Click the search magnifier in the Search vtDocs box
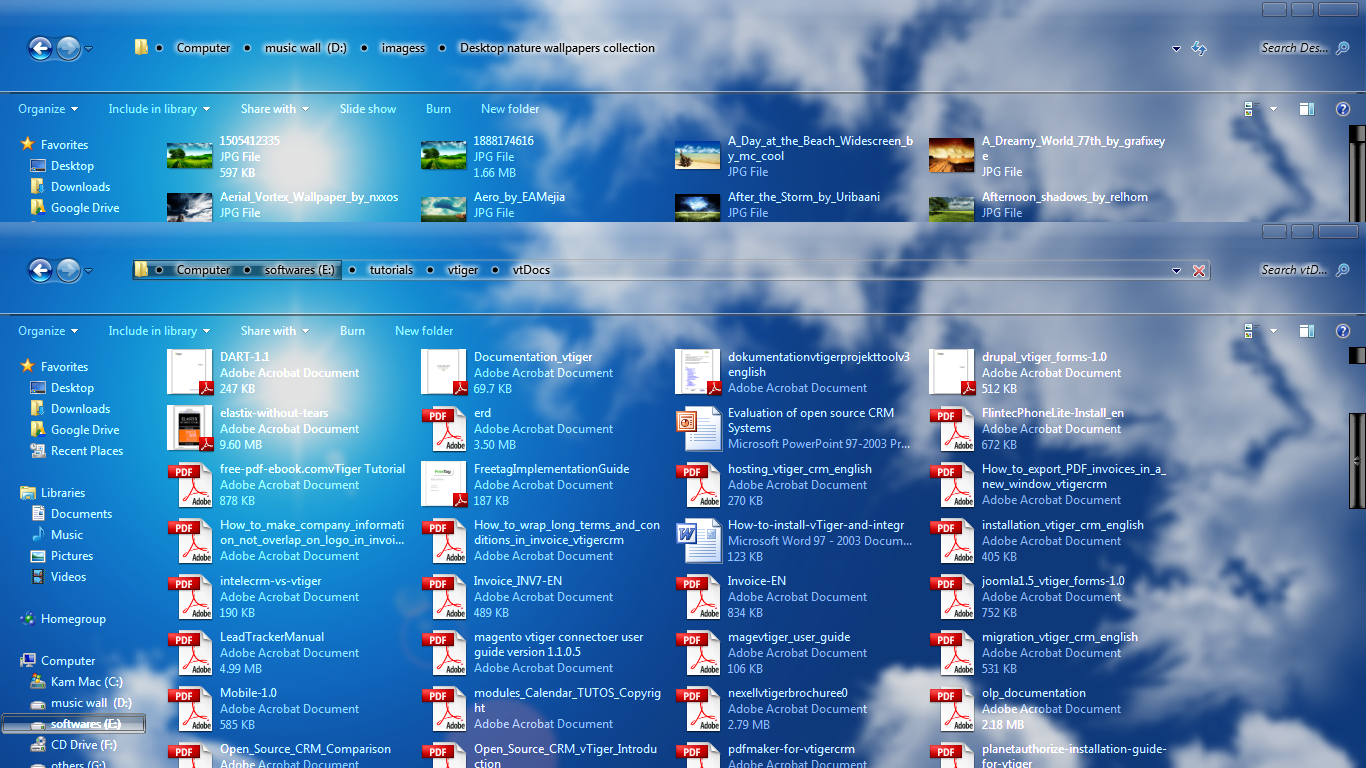 (x=1343, y=269)
